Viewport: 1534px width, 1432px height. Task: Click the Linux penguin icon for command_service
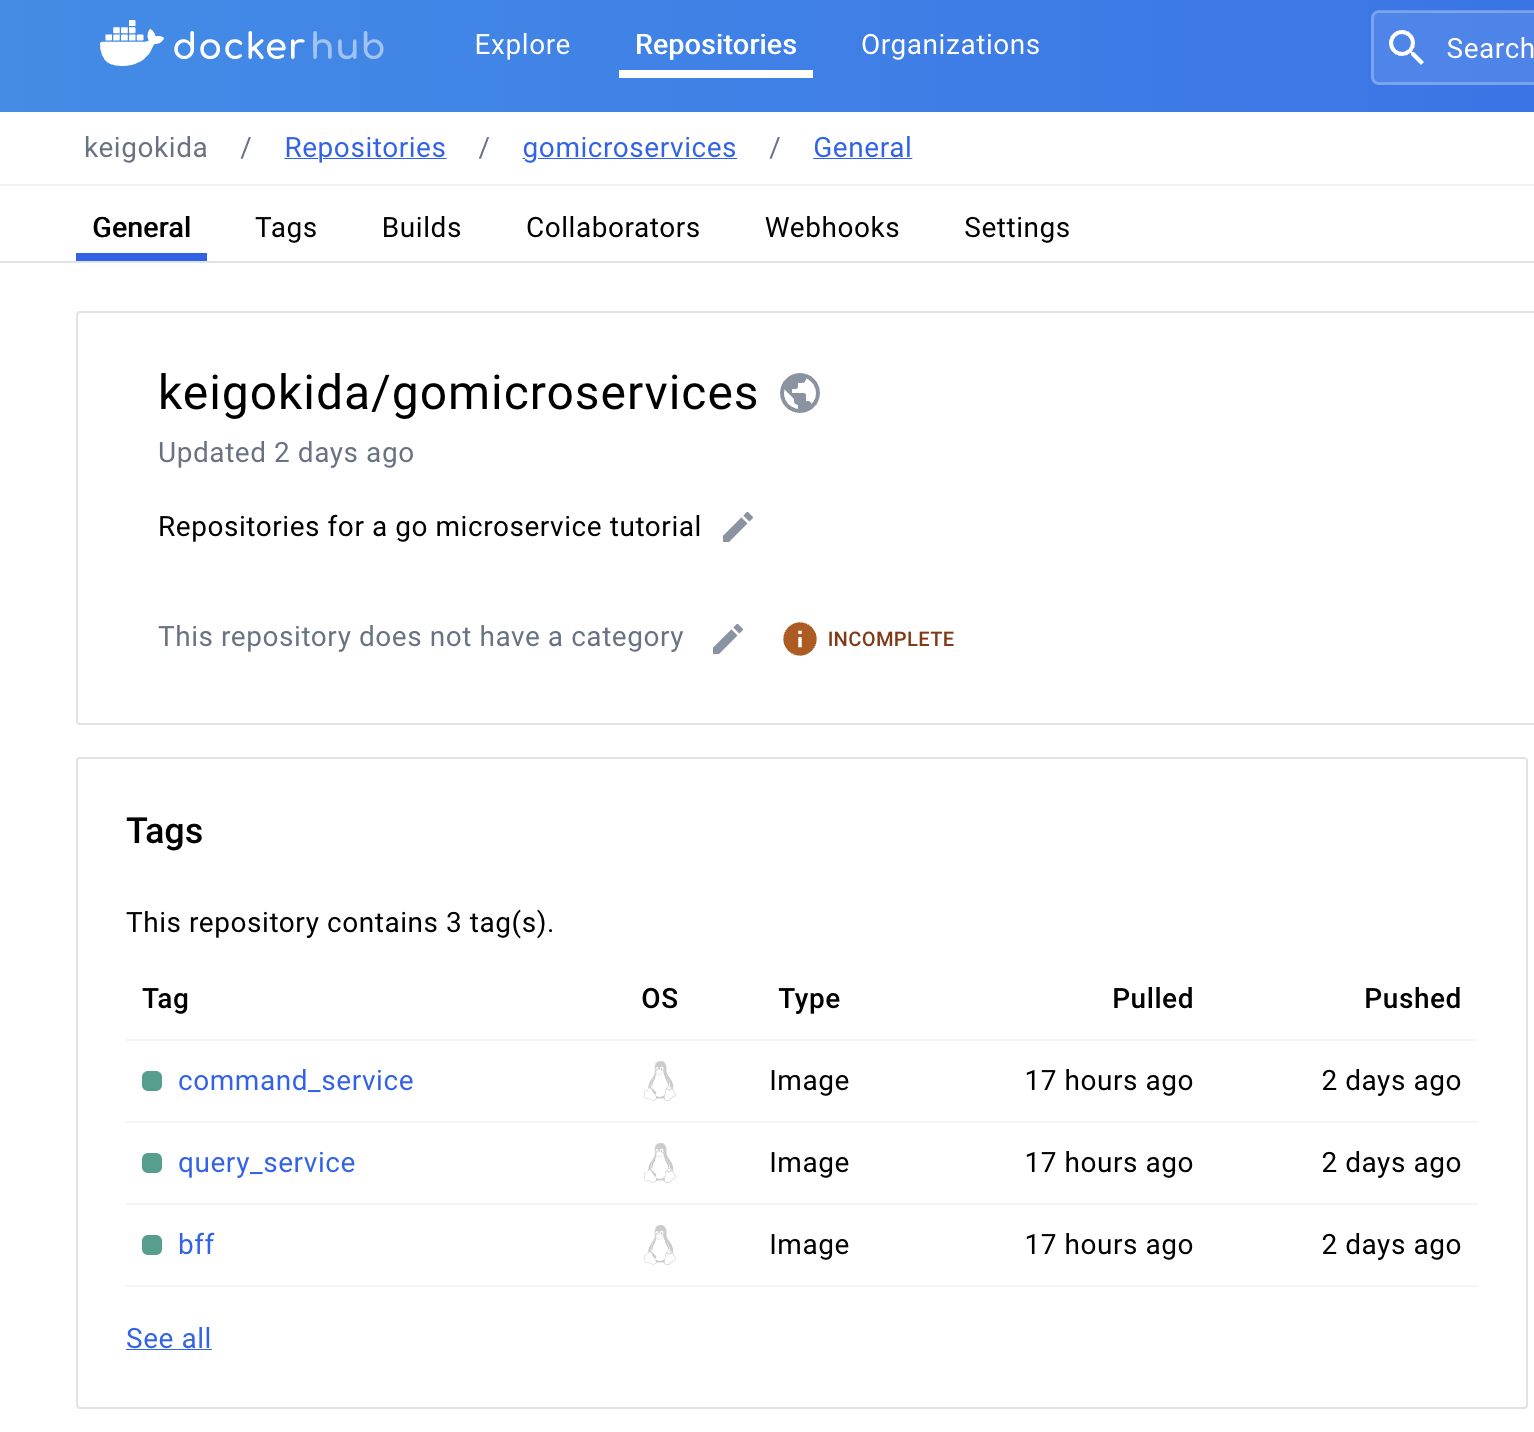pos(660,1081)
